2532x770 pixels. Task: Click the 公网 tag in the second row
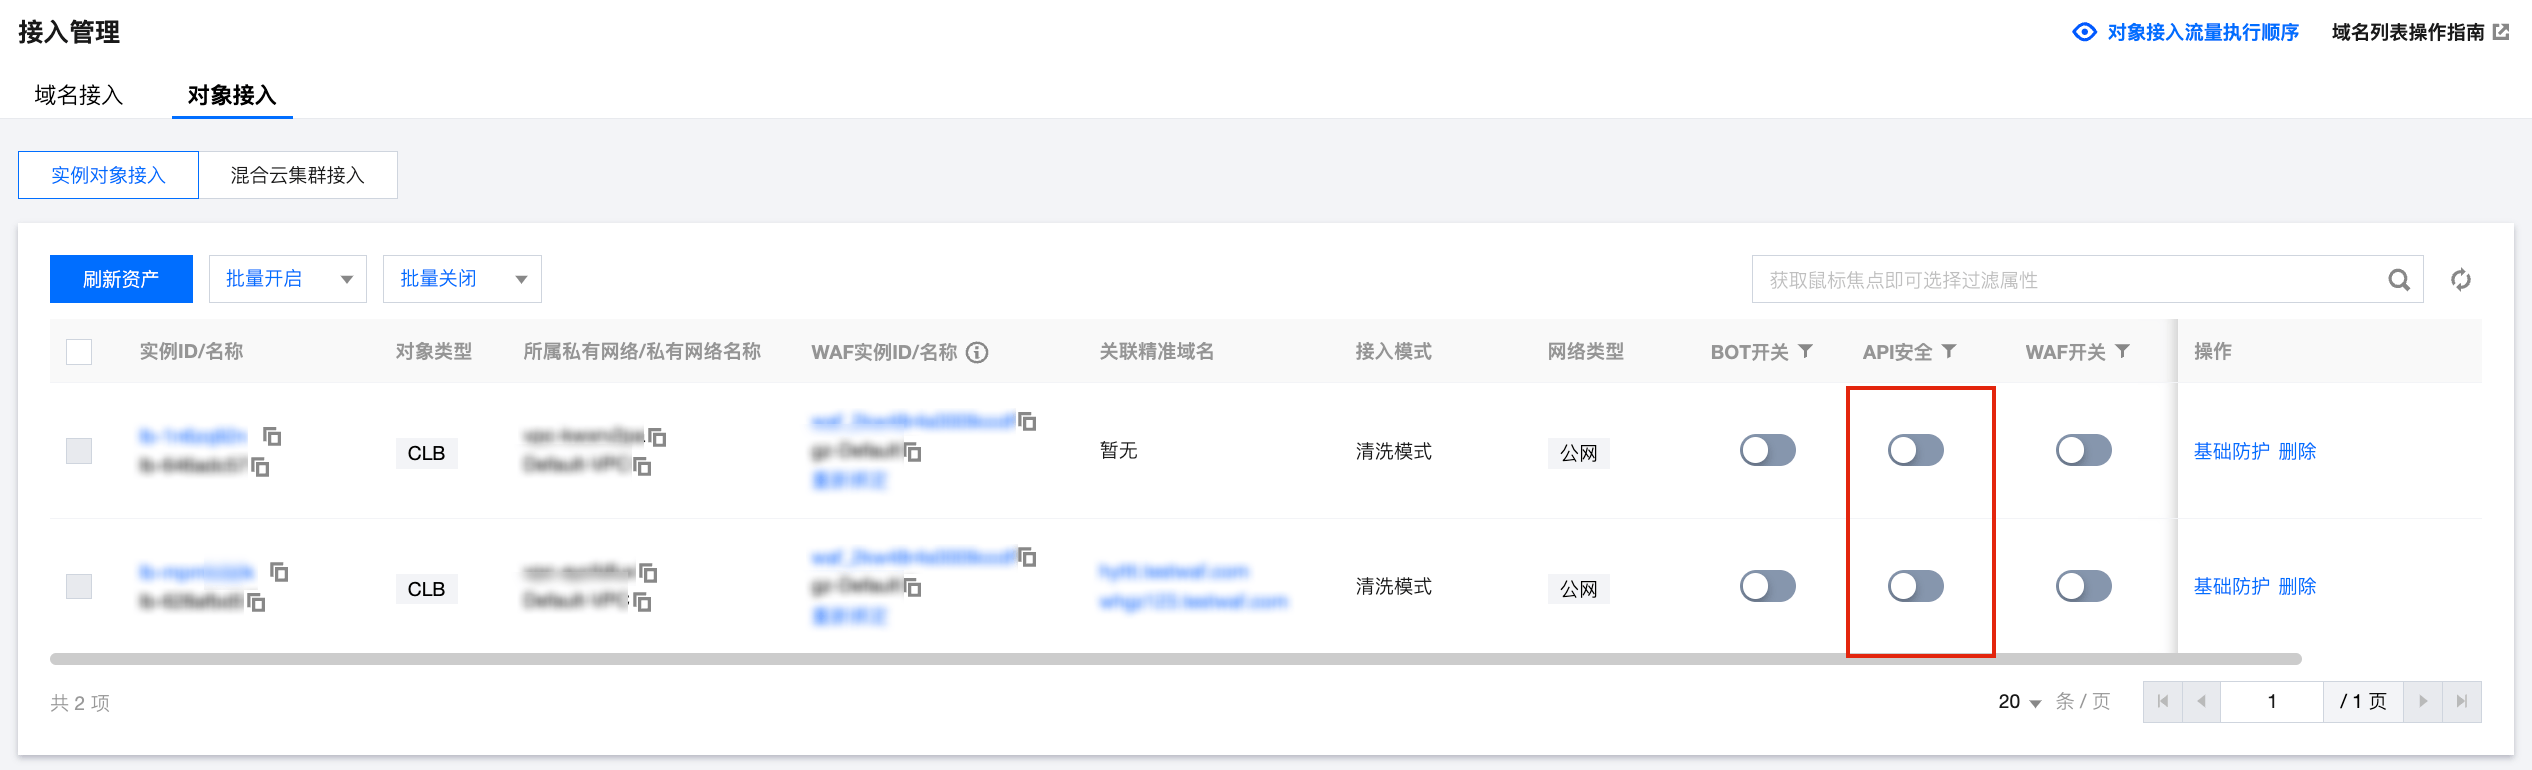point(1579,589)
